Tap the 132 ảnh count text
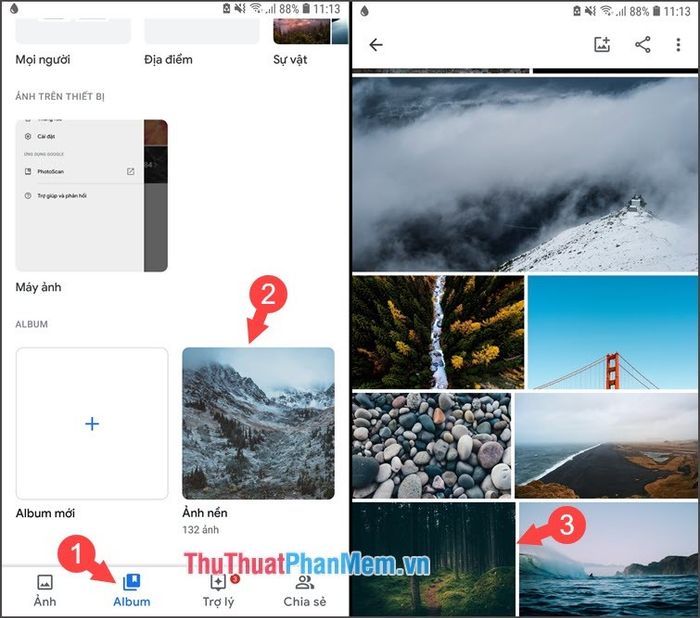The width and height of the screenshot is (700, 618). click(x=200, y=530)
